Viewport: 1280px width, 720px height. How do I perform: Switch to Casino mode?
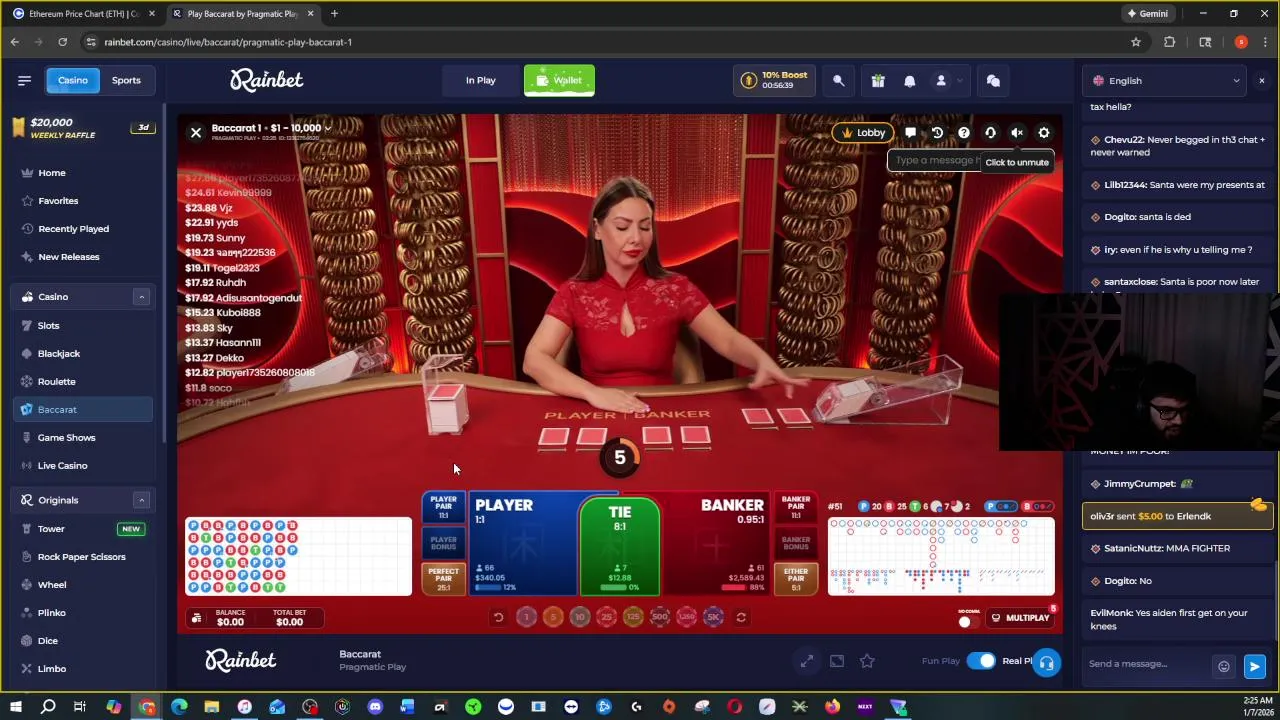pos(72,80)
